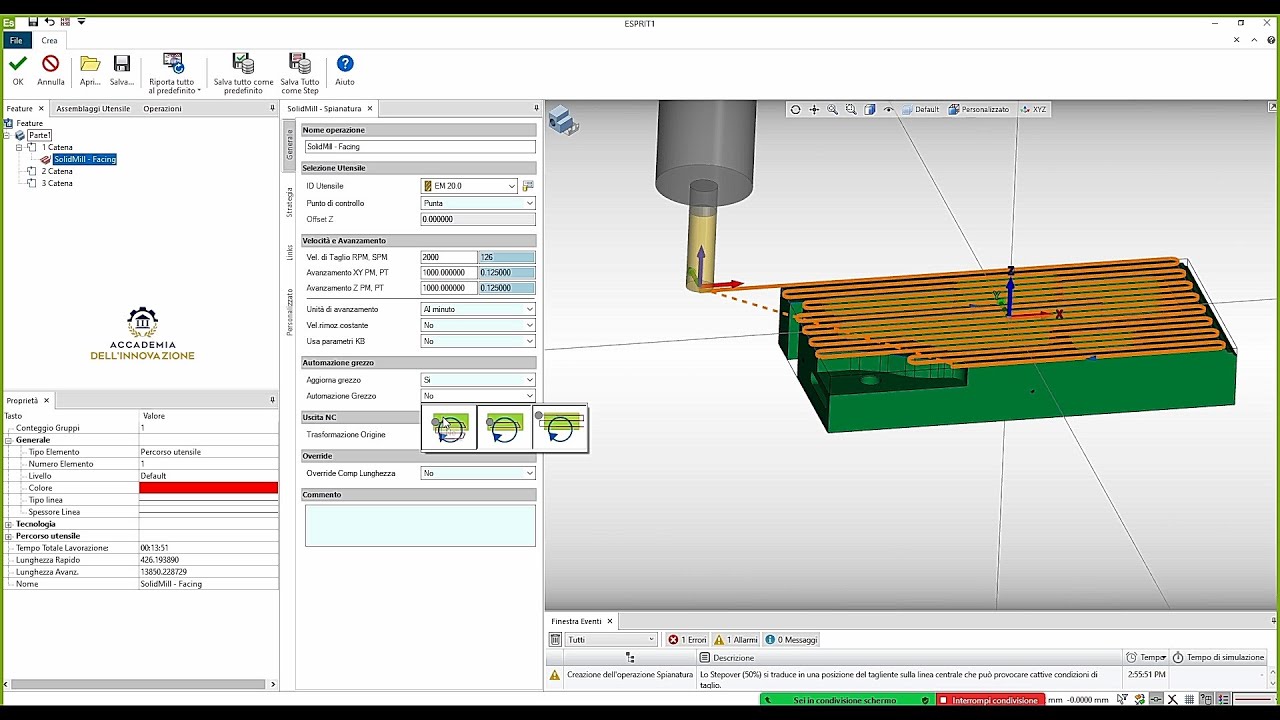This screenshot has height=720, width=1280.
Task: Collapse the Parte1 root node
Action: 7,135
